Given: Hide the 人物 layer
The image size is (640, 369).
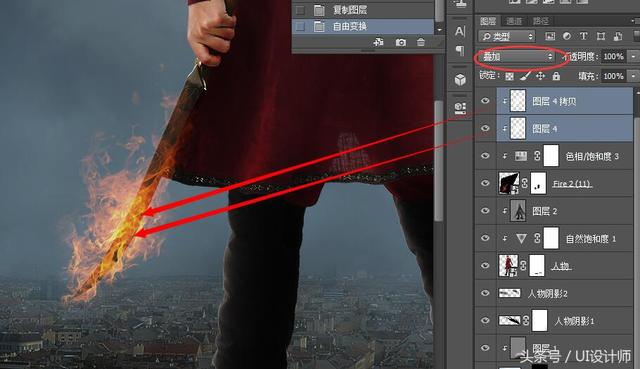Looking at the screenshot, I should [485, 265].
